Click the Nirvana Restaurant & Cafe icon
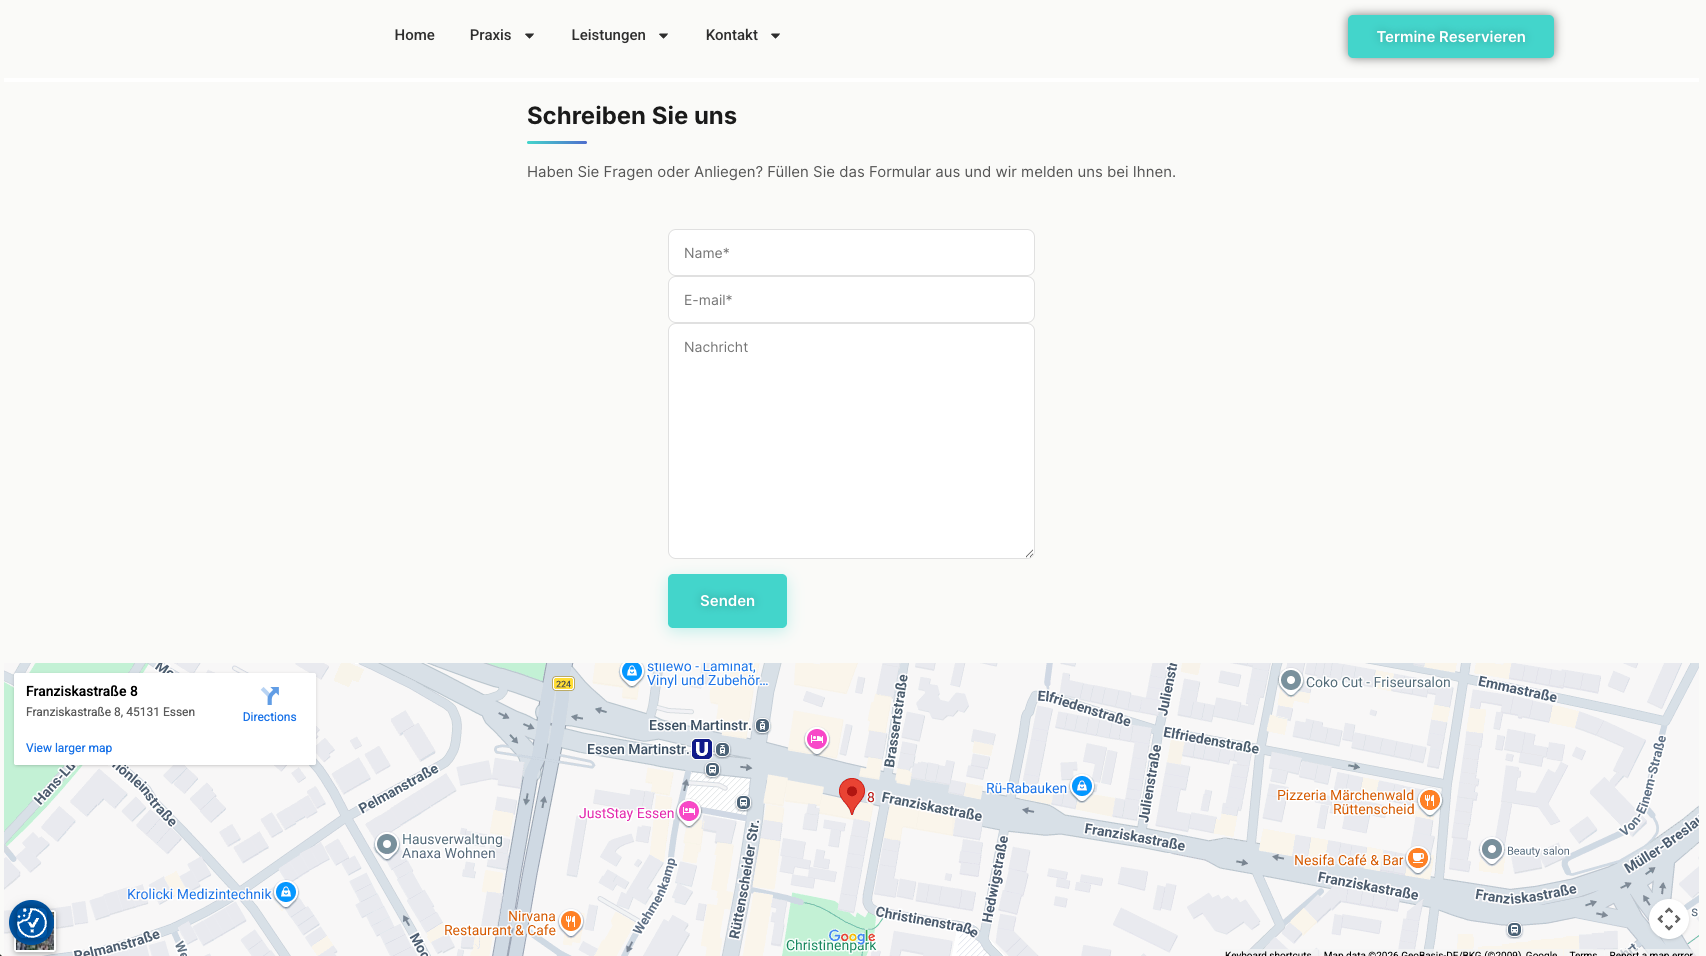 click(x=571, y=922)
